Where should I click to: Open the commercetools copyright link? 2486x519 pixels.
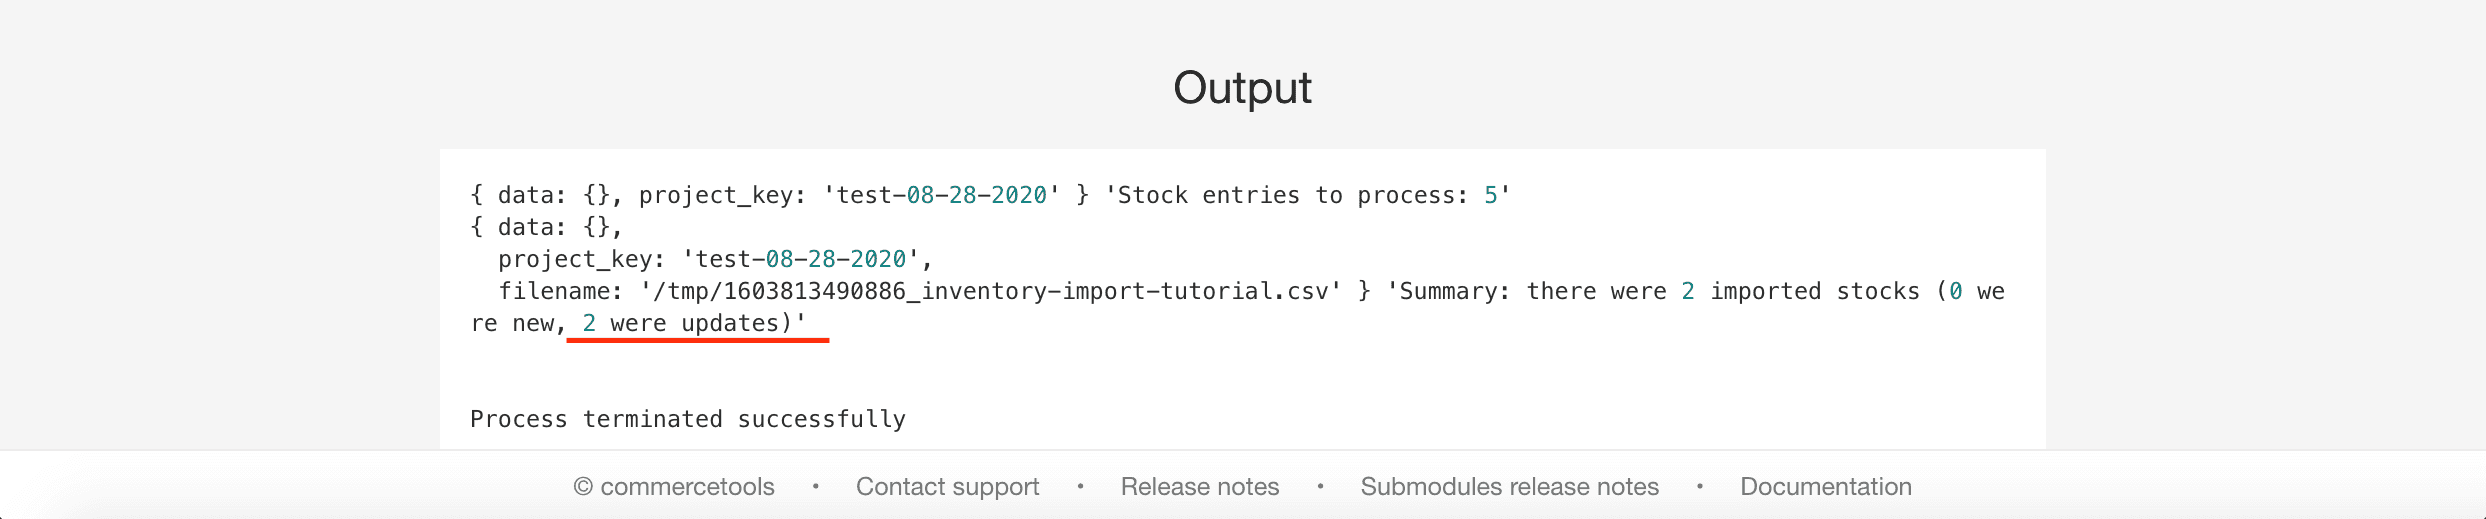coord(674,487)
